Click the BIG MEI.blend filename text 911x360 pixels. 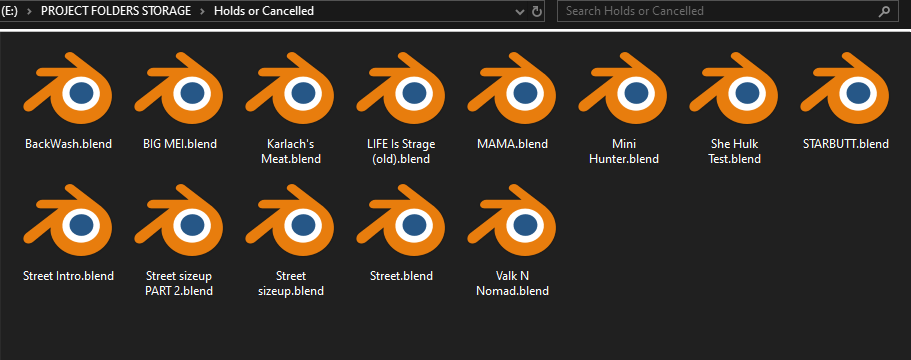(180, 144)
